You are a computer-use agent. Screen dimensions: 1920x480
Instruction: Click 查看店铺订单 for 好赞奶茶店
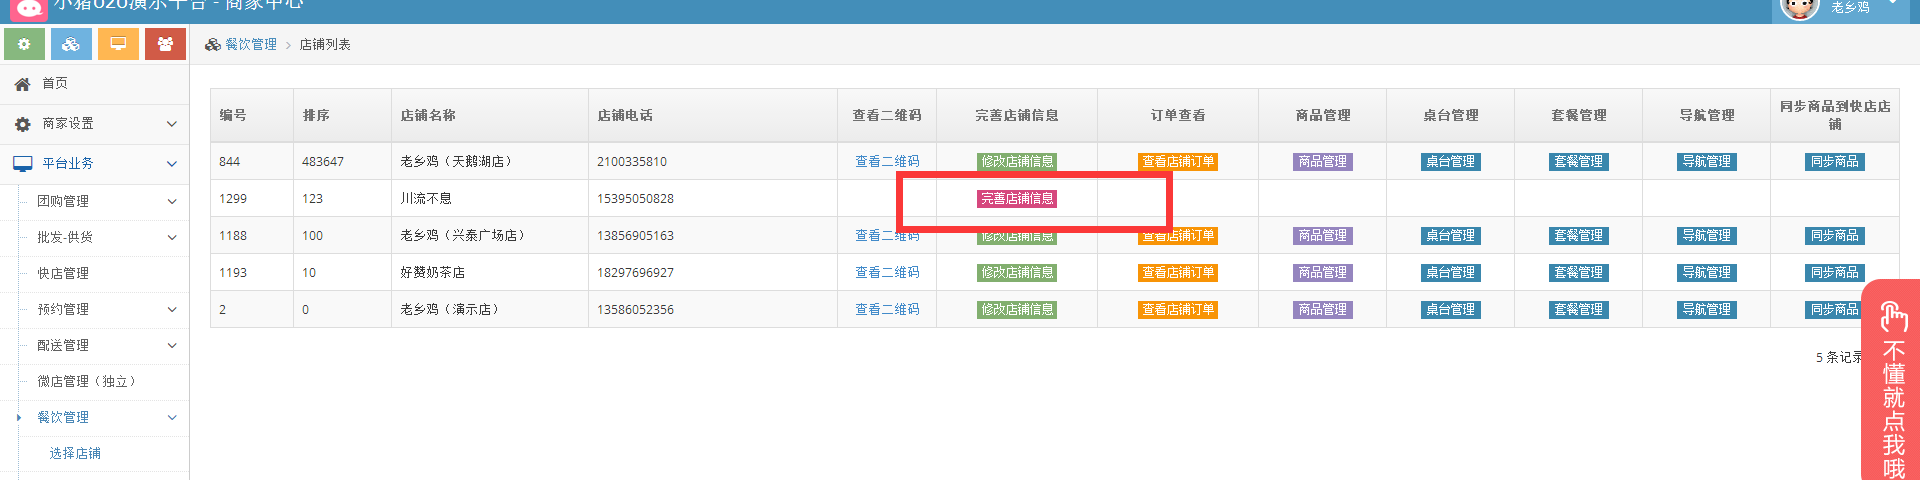click(1178, 273)
